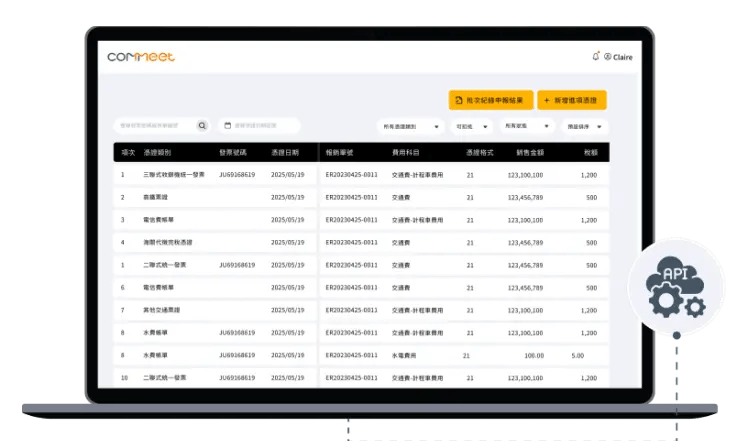Open notifications with the bell icon

pyautogui.click(x=595, y=56)
